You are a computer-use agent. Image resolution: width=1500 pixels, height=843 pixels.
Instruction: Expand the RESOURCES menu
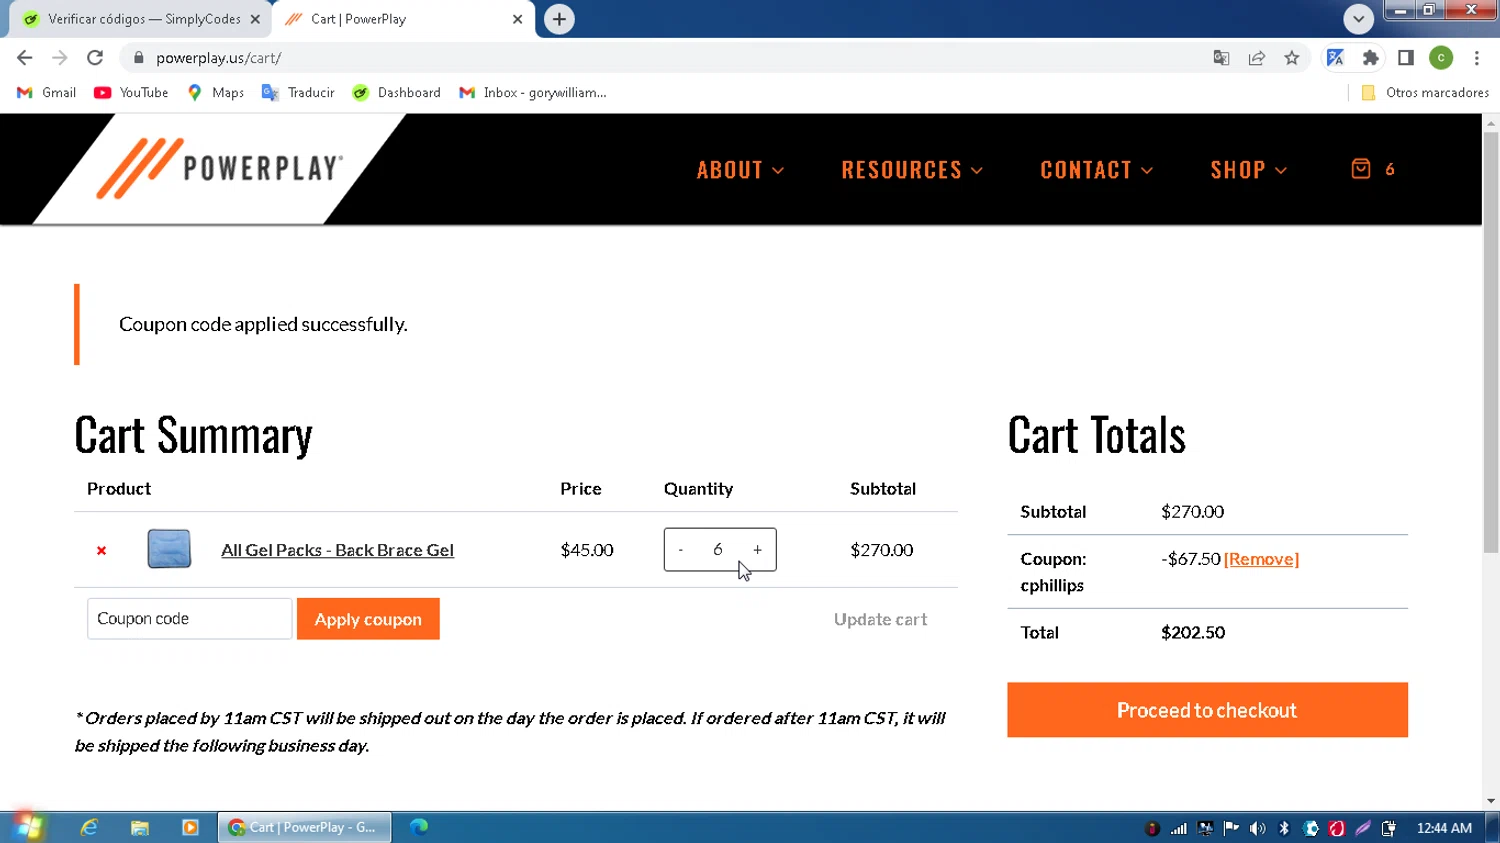(x=912, y=170)
